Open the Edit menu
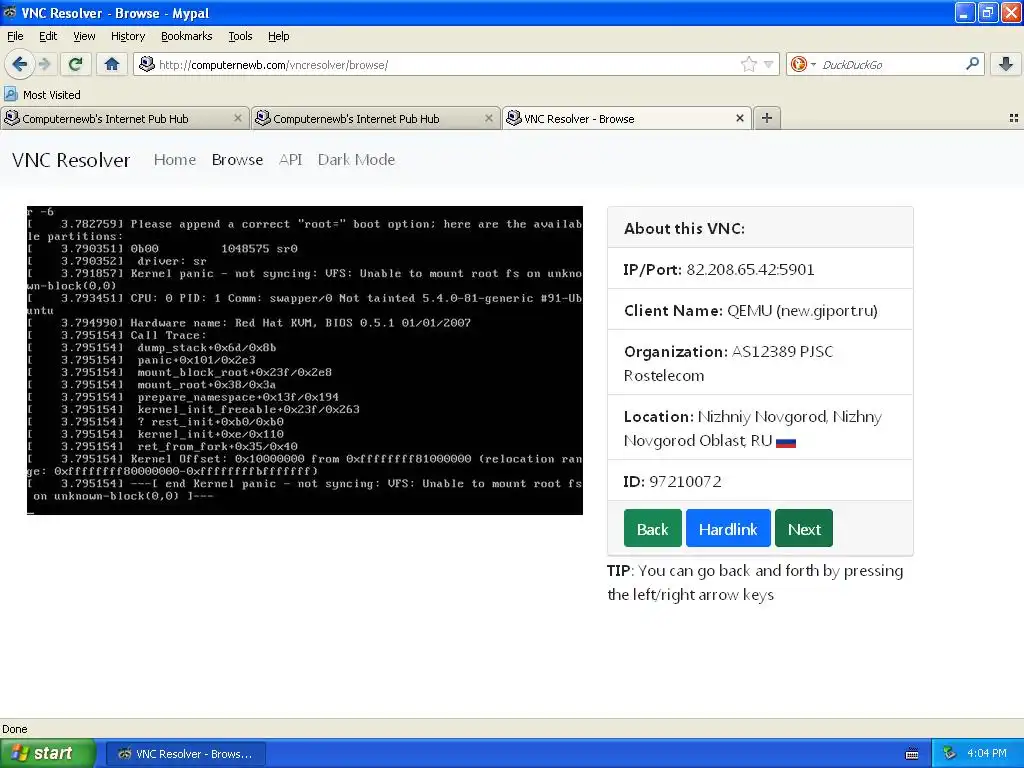 [48, 36]
